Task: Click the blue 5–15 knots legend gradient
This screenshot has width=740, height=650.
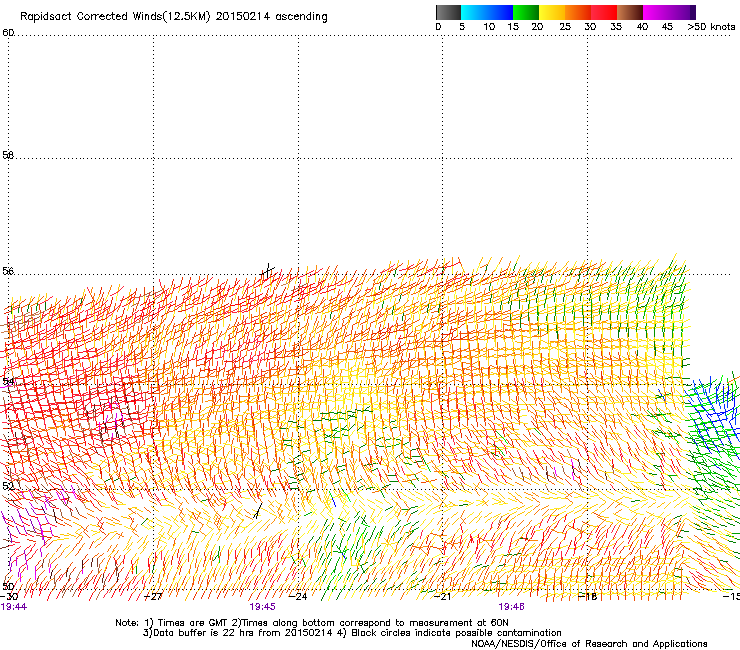Action: tap(487, 12)
